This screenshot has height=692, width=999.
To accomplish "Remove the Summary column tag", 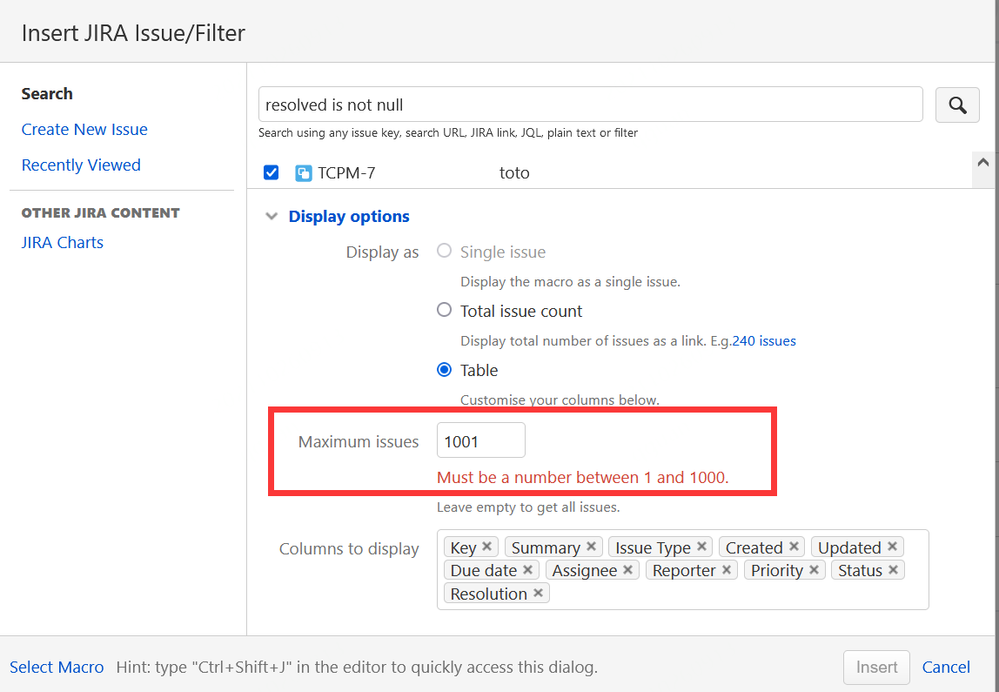I will [591, 546].
